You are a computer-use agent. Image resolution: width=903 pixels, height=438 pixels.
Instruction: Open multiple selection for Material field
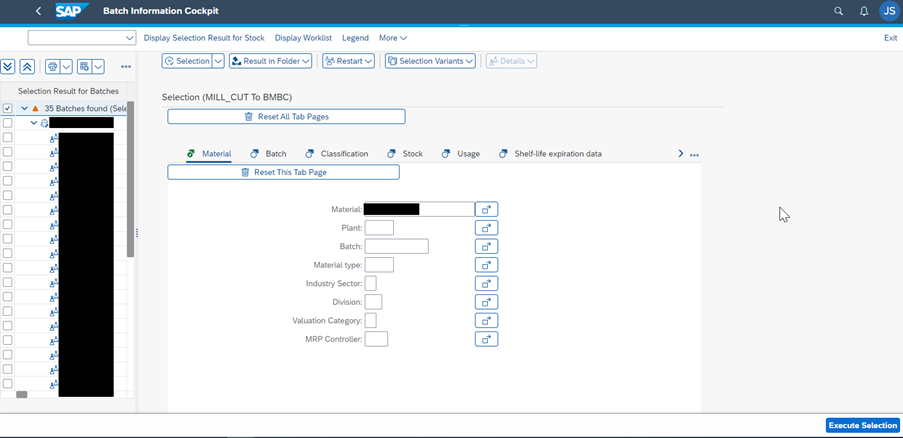pos(486,210)
